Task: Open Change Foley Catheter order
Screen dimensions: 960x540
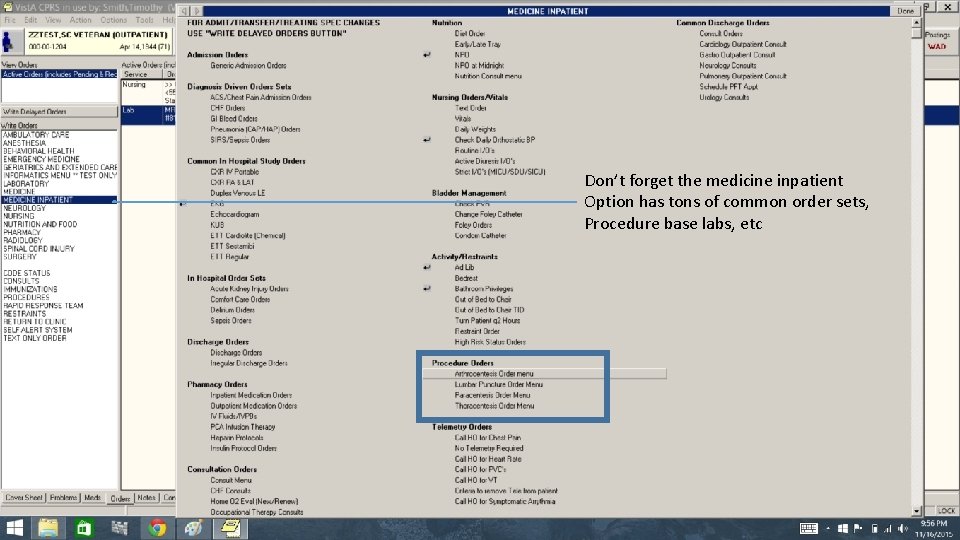Action: pos(489,214)
